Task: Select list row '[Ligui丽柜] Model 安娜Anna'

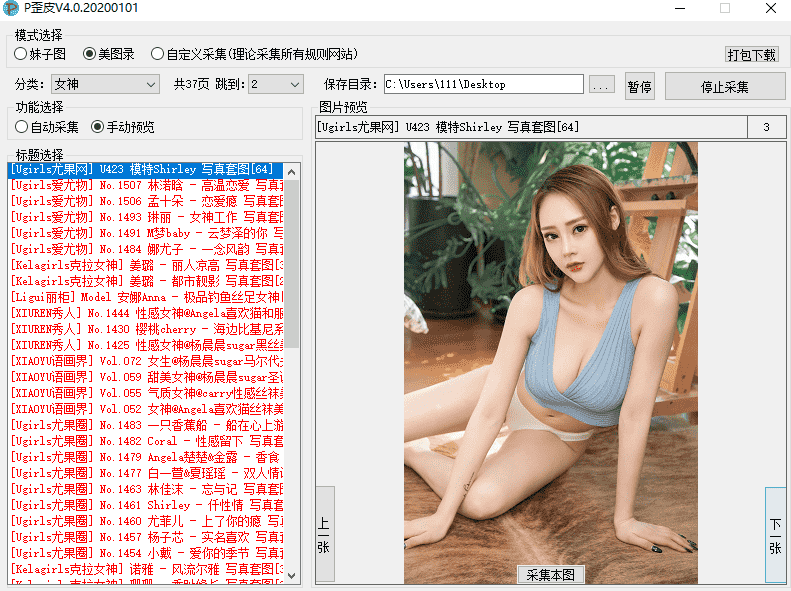Action: click(x=146, y=298)
